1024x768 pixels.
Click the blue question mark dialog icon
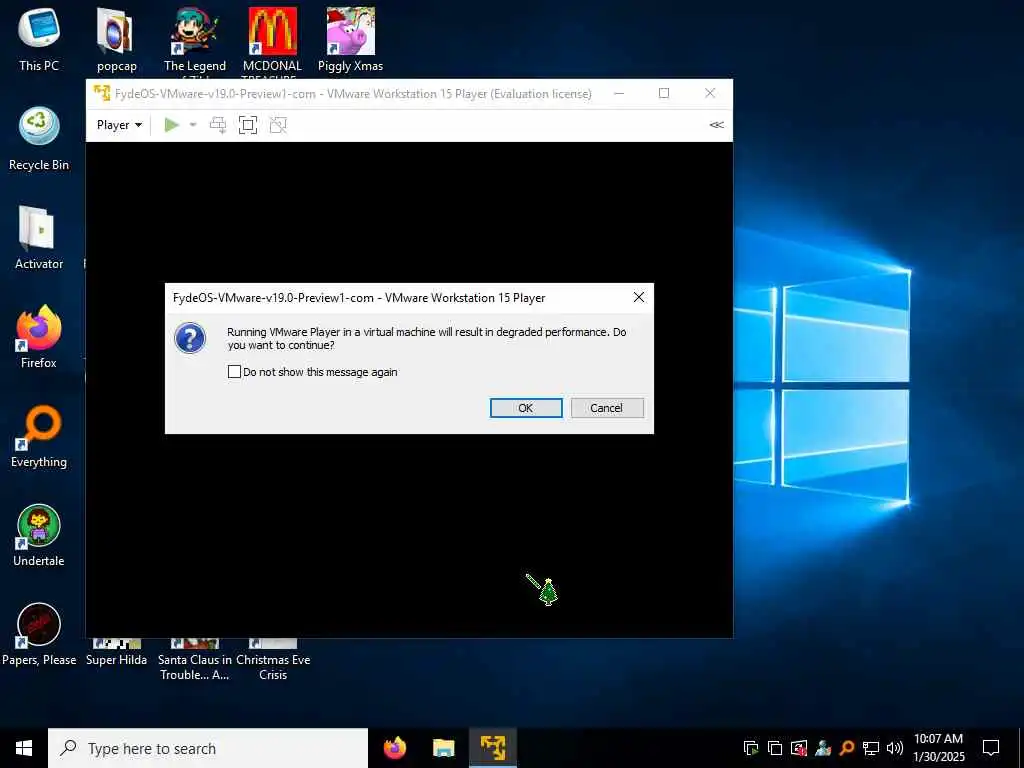click(190, 338)
